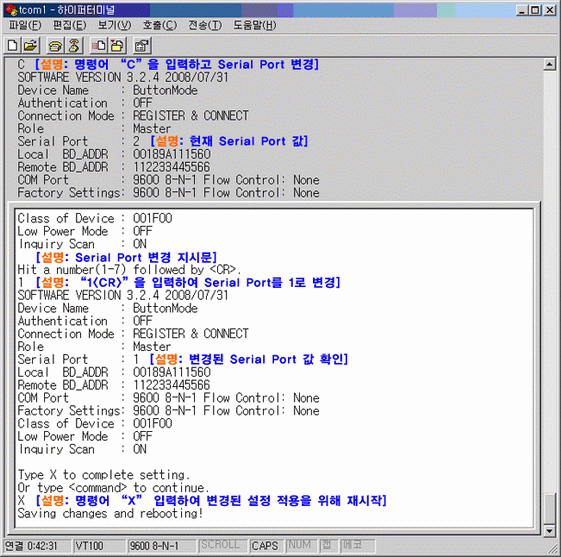Click the 'Type X to complete setting.' line
561x557 pixels.
click(103, 475)
